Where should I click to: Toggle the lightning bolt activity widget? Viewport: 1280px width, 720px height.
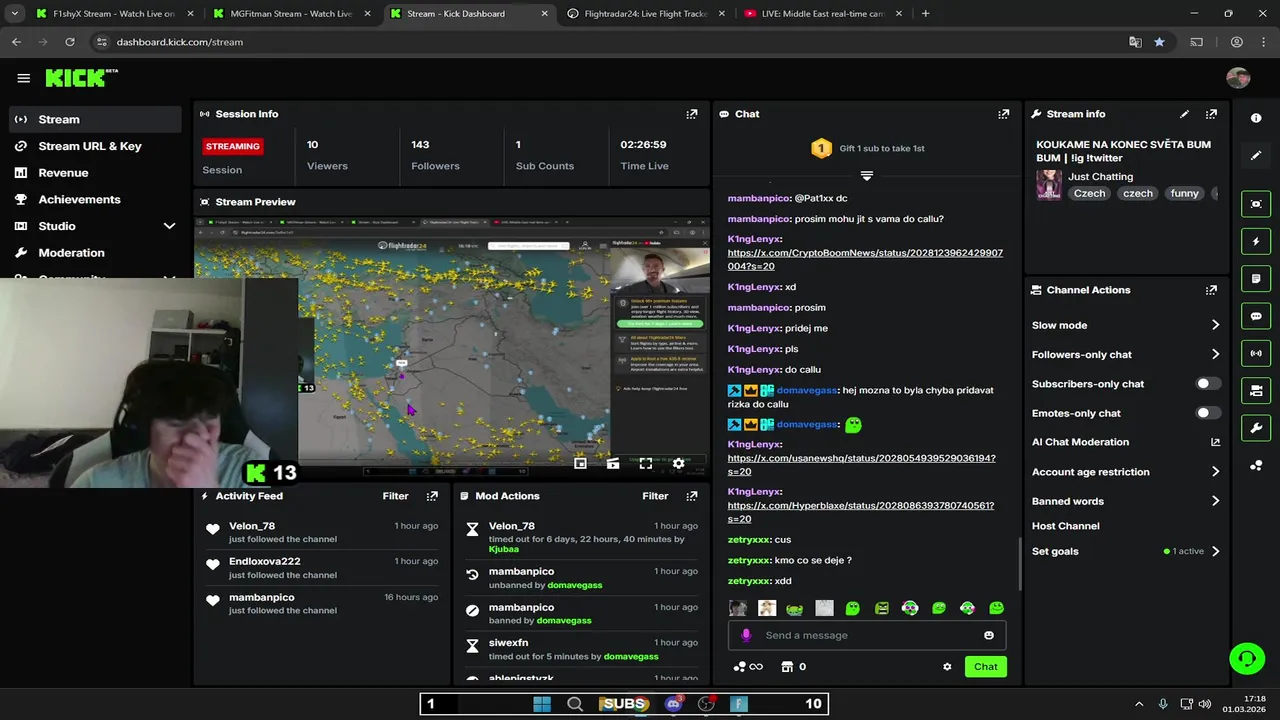click(x=1256, y=241)
